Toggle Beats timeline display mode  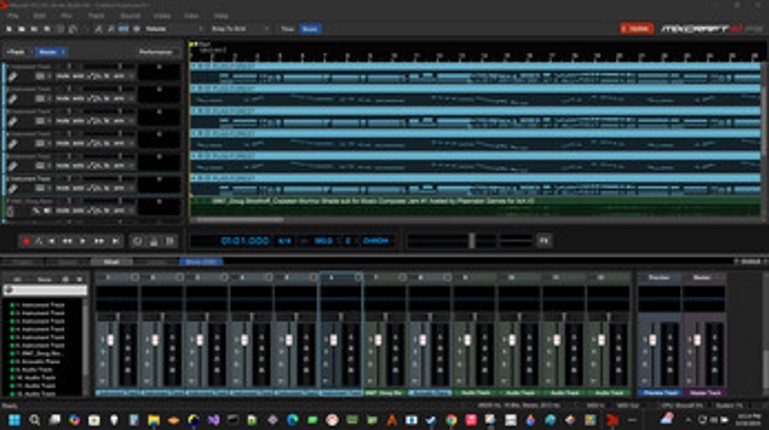click(x=311, y=30)
